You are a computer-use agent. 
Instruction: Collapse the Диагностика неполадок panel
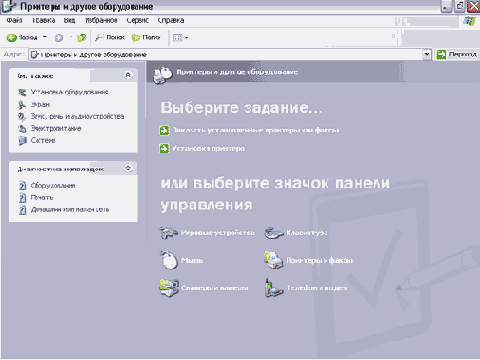(128, 168)
